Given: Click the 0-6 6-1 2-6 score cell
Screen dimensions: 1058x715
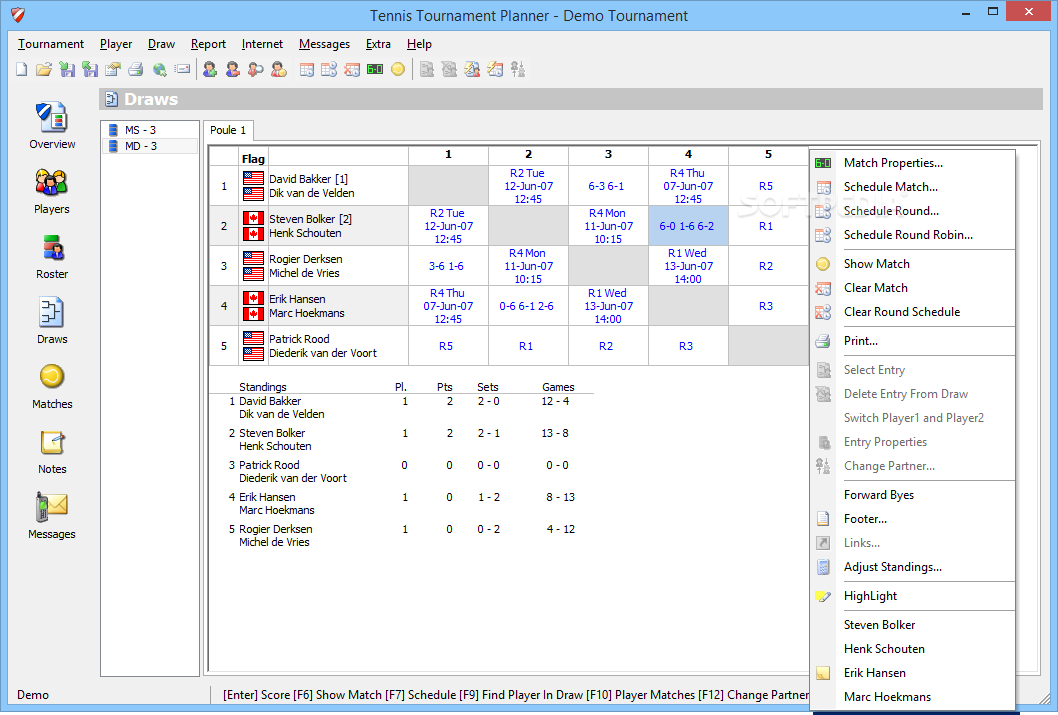Looking at the screenshot, I should click(x=528, y=306).
